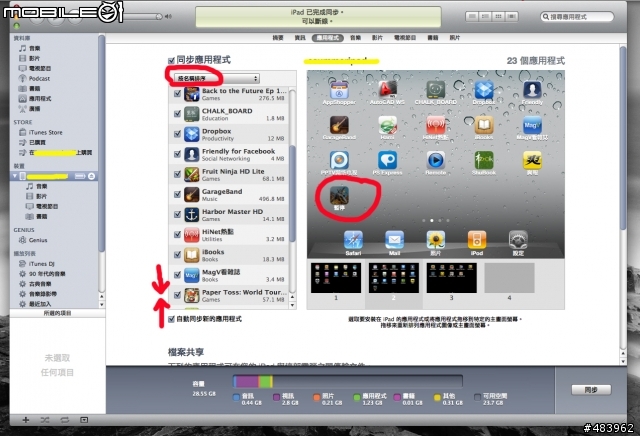Select the HiNet app icon on iPad screen
The width and height of the screenshot is (640, 436).
[436, 125]
